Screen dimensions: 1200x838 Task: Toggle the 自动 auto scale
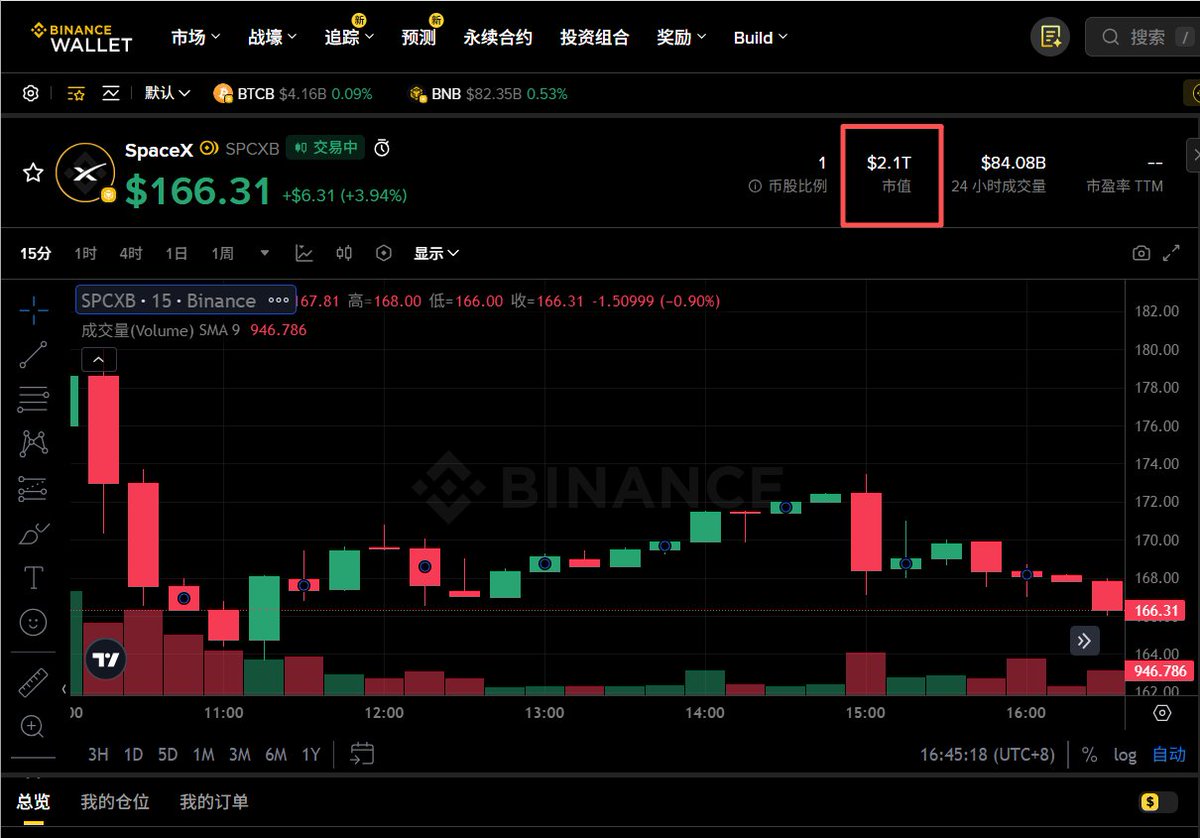click(1169, 755)
